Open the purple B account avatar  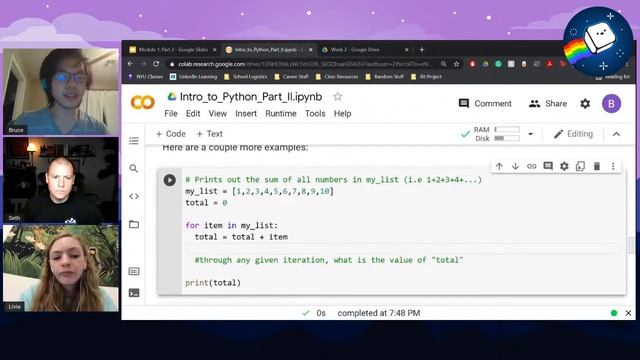pos(611,104)
